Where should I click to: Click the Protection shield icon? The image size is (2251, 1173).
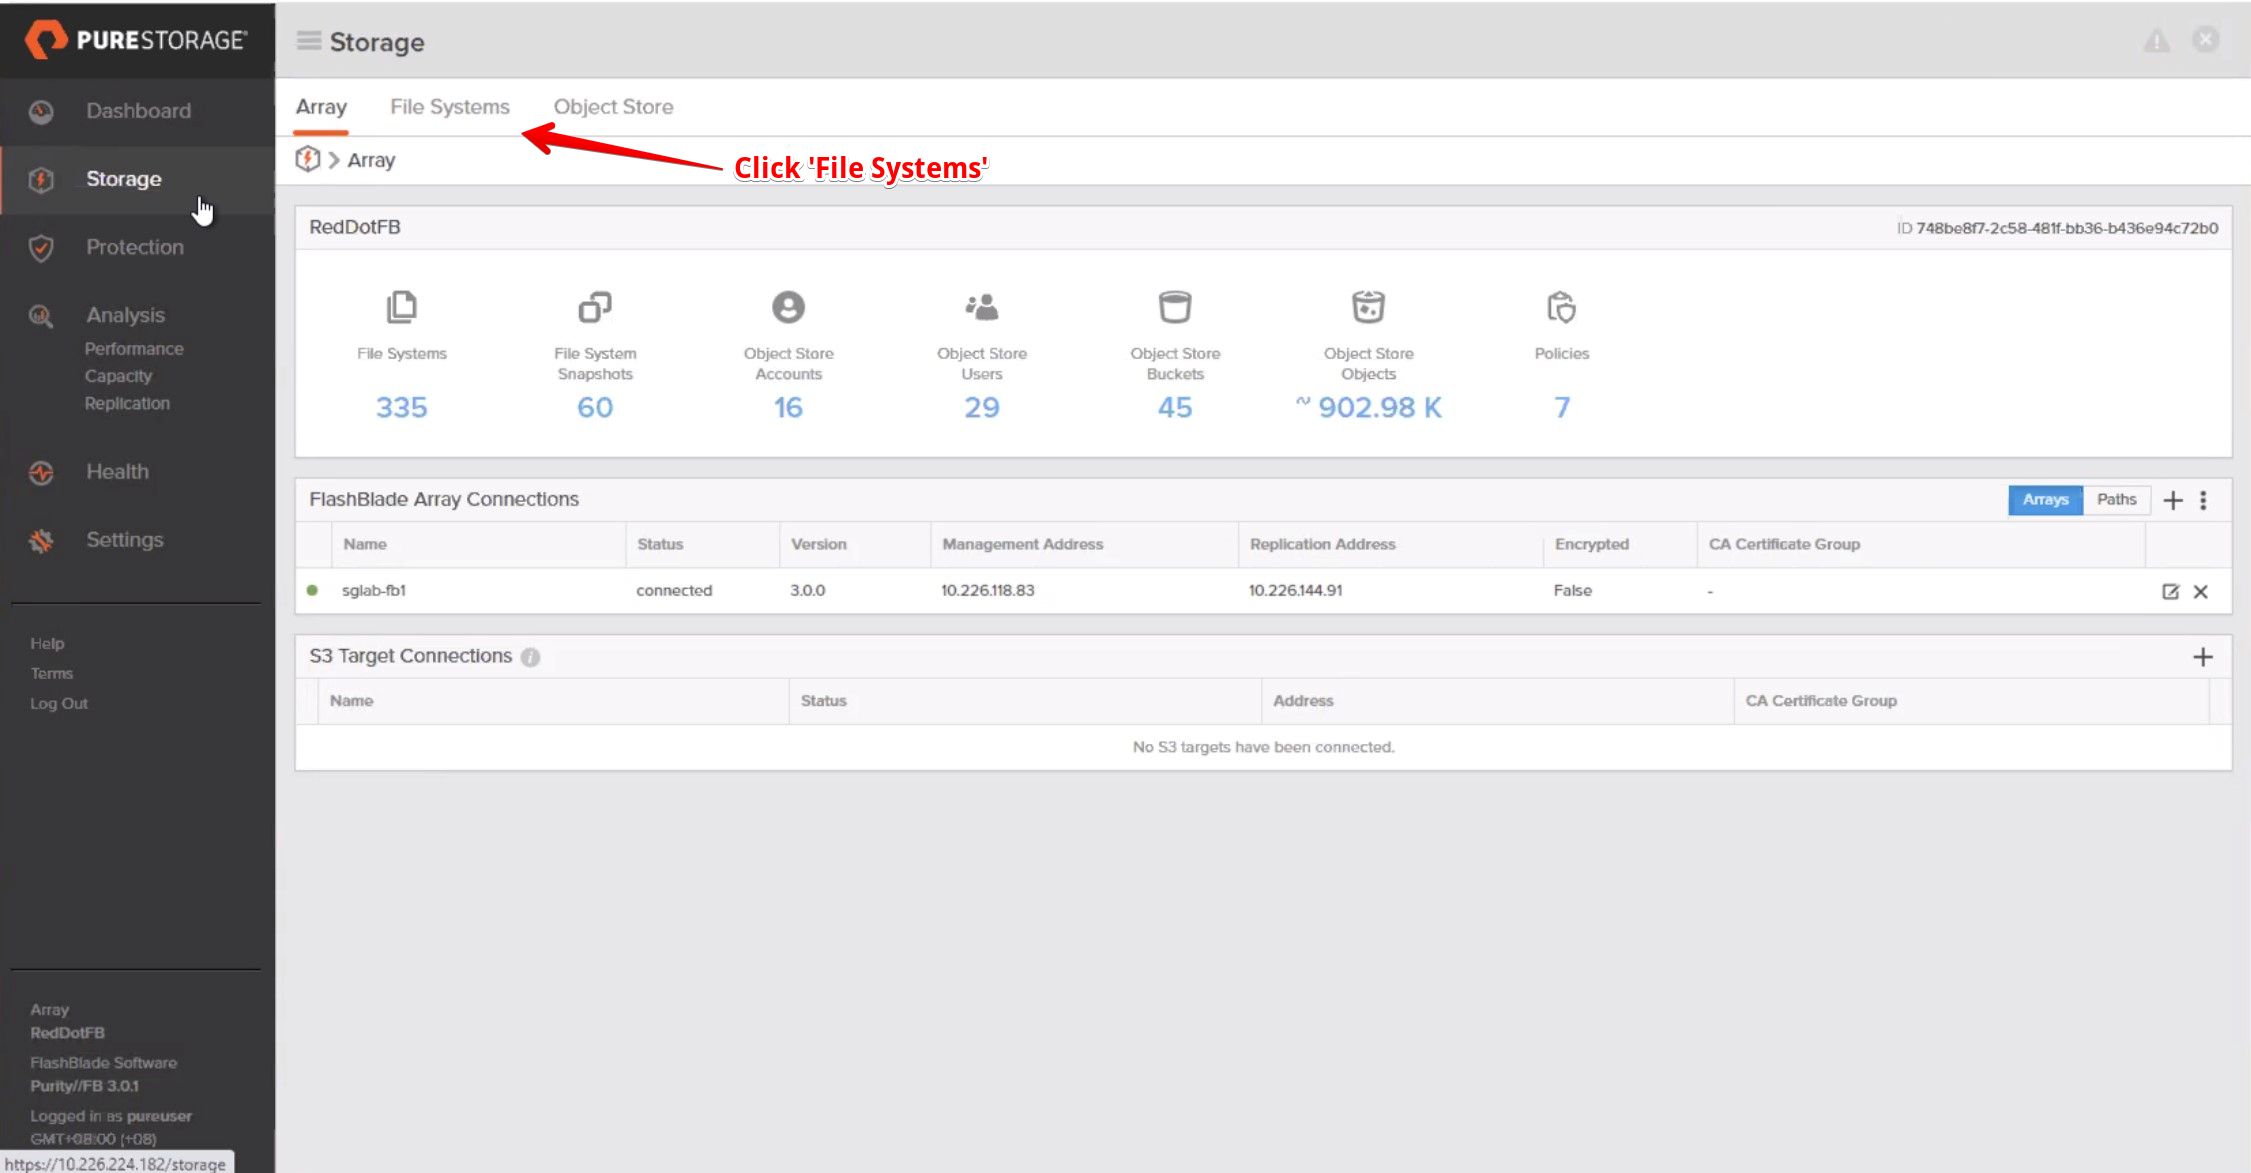(x=41, y=247)
